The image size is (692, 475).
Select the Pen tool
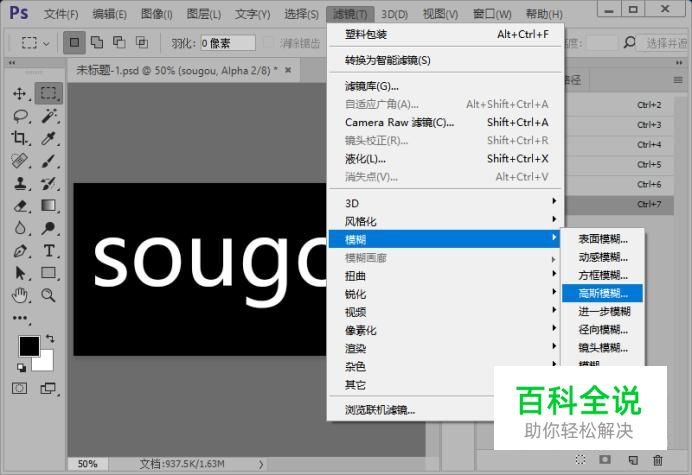(x=20, y=251)
